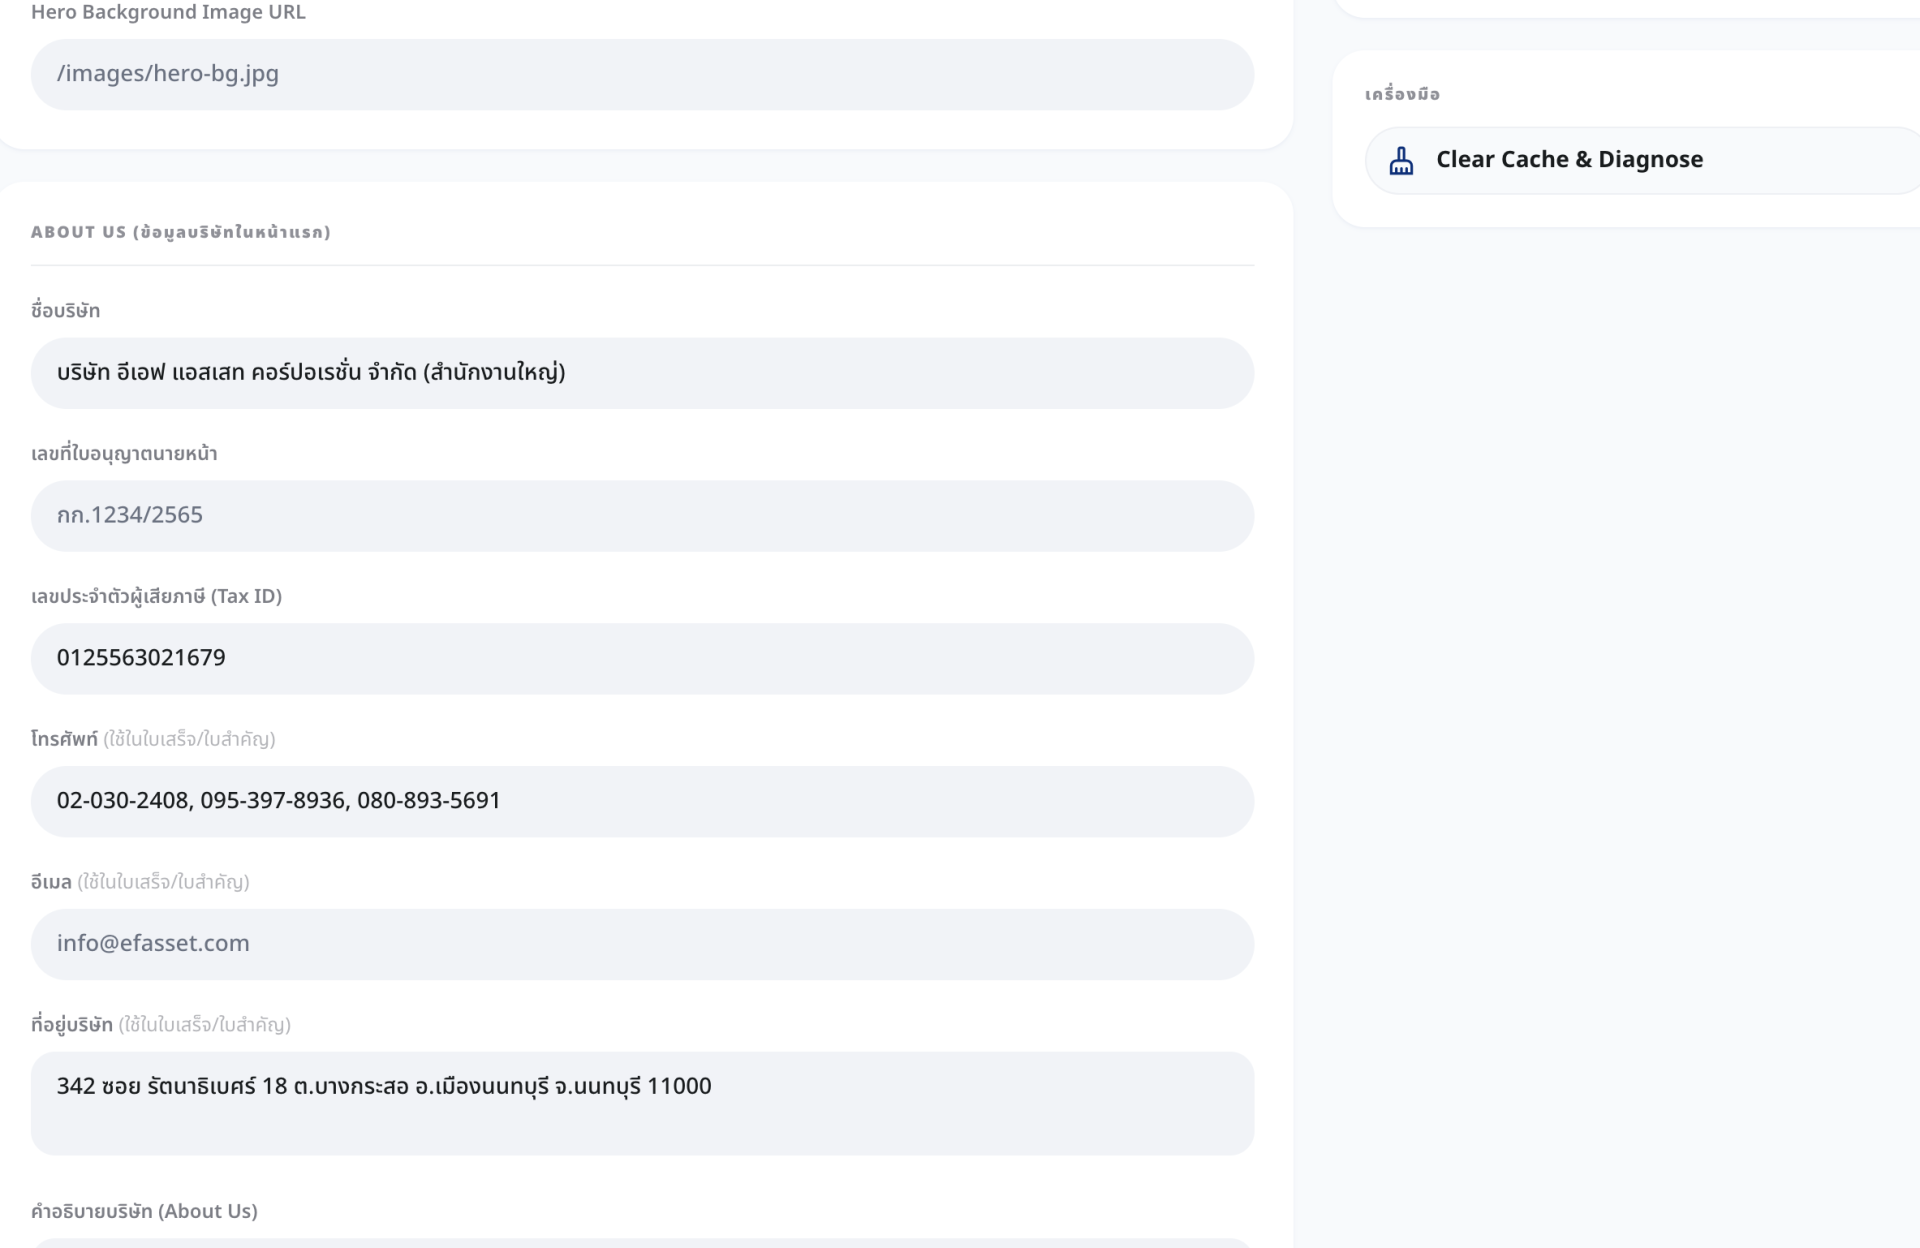This screenshot has height=1248, width=1920.
Task: Click the broom icon for cache clearing
Action: (1401, 160)
